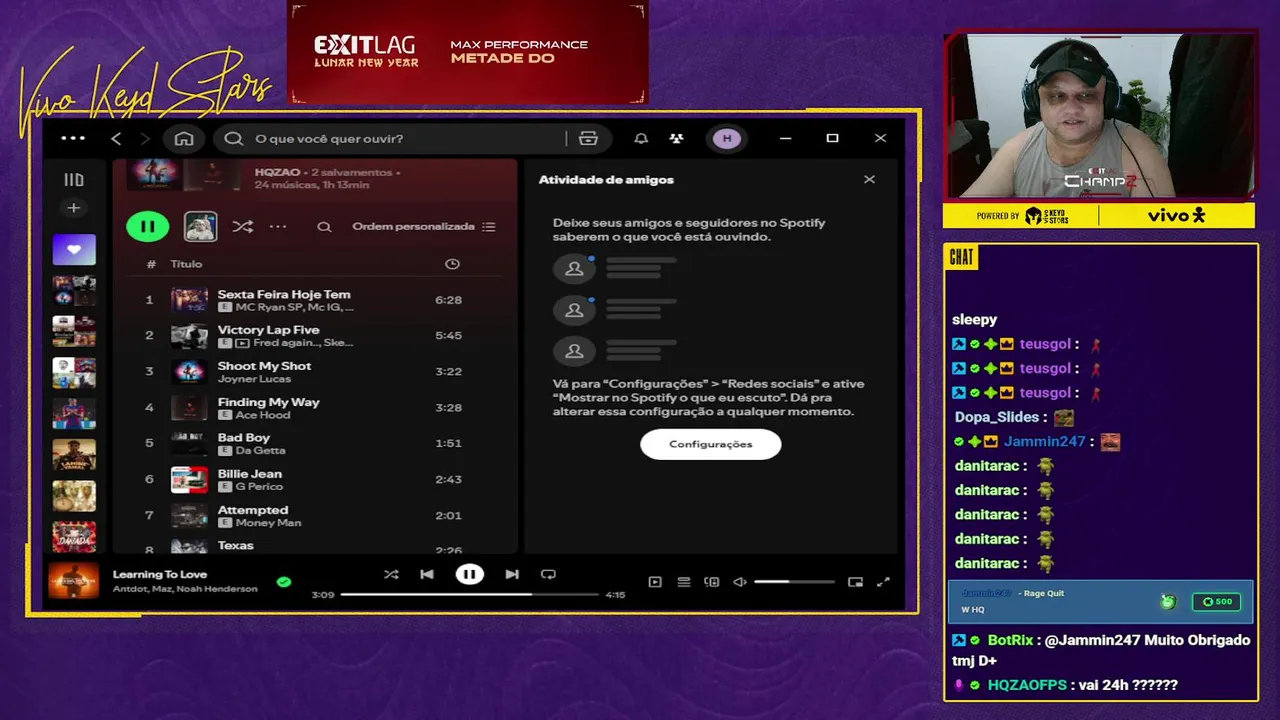Click the 500 channel points button in chat
1280x720 pixels.
coord(1217,601)
